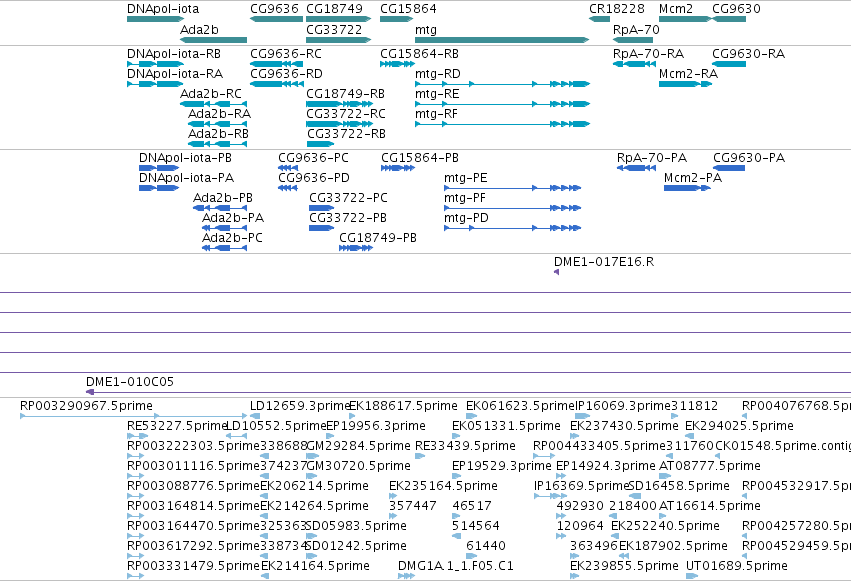The width and height of the screenshot is (851, 581).
Task: Click the DNApol-iota-PB protein label
Action: (x=185, y=158)
